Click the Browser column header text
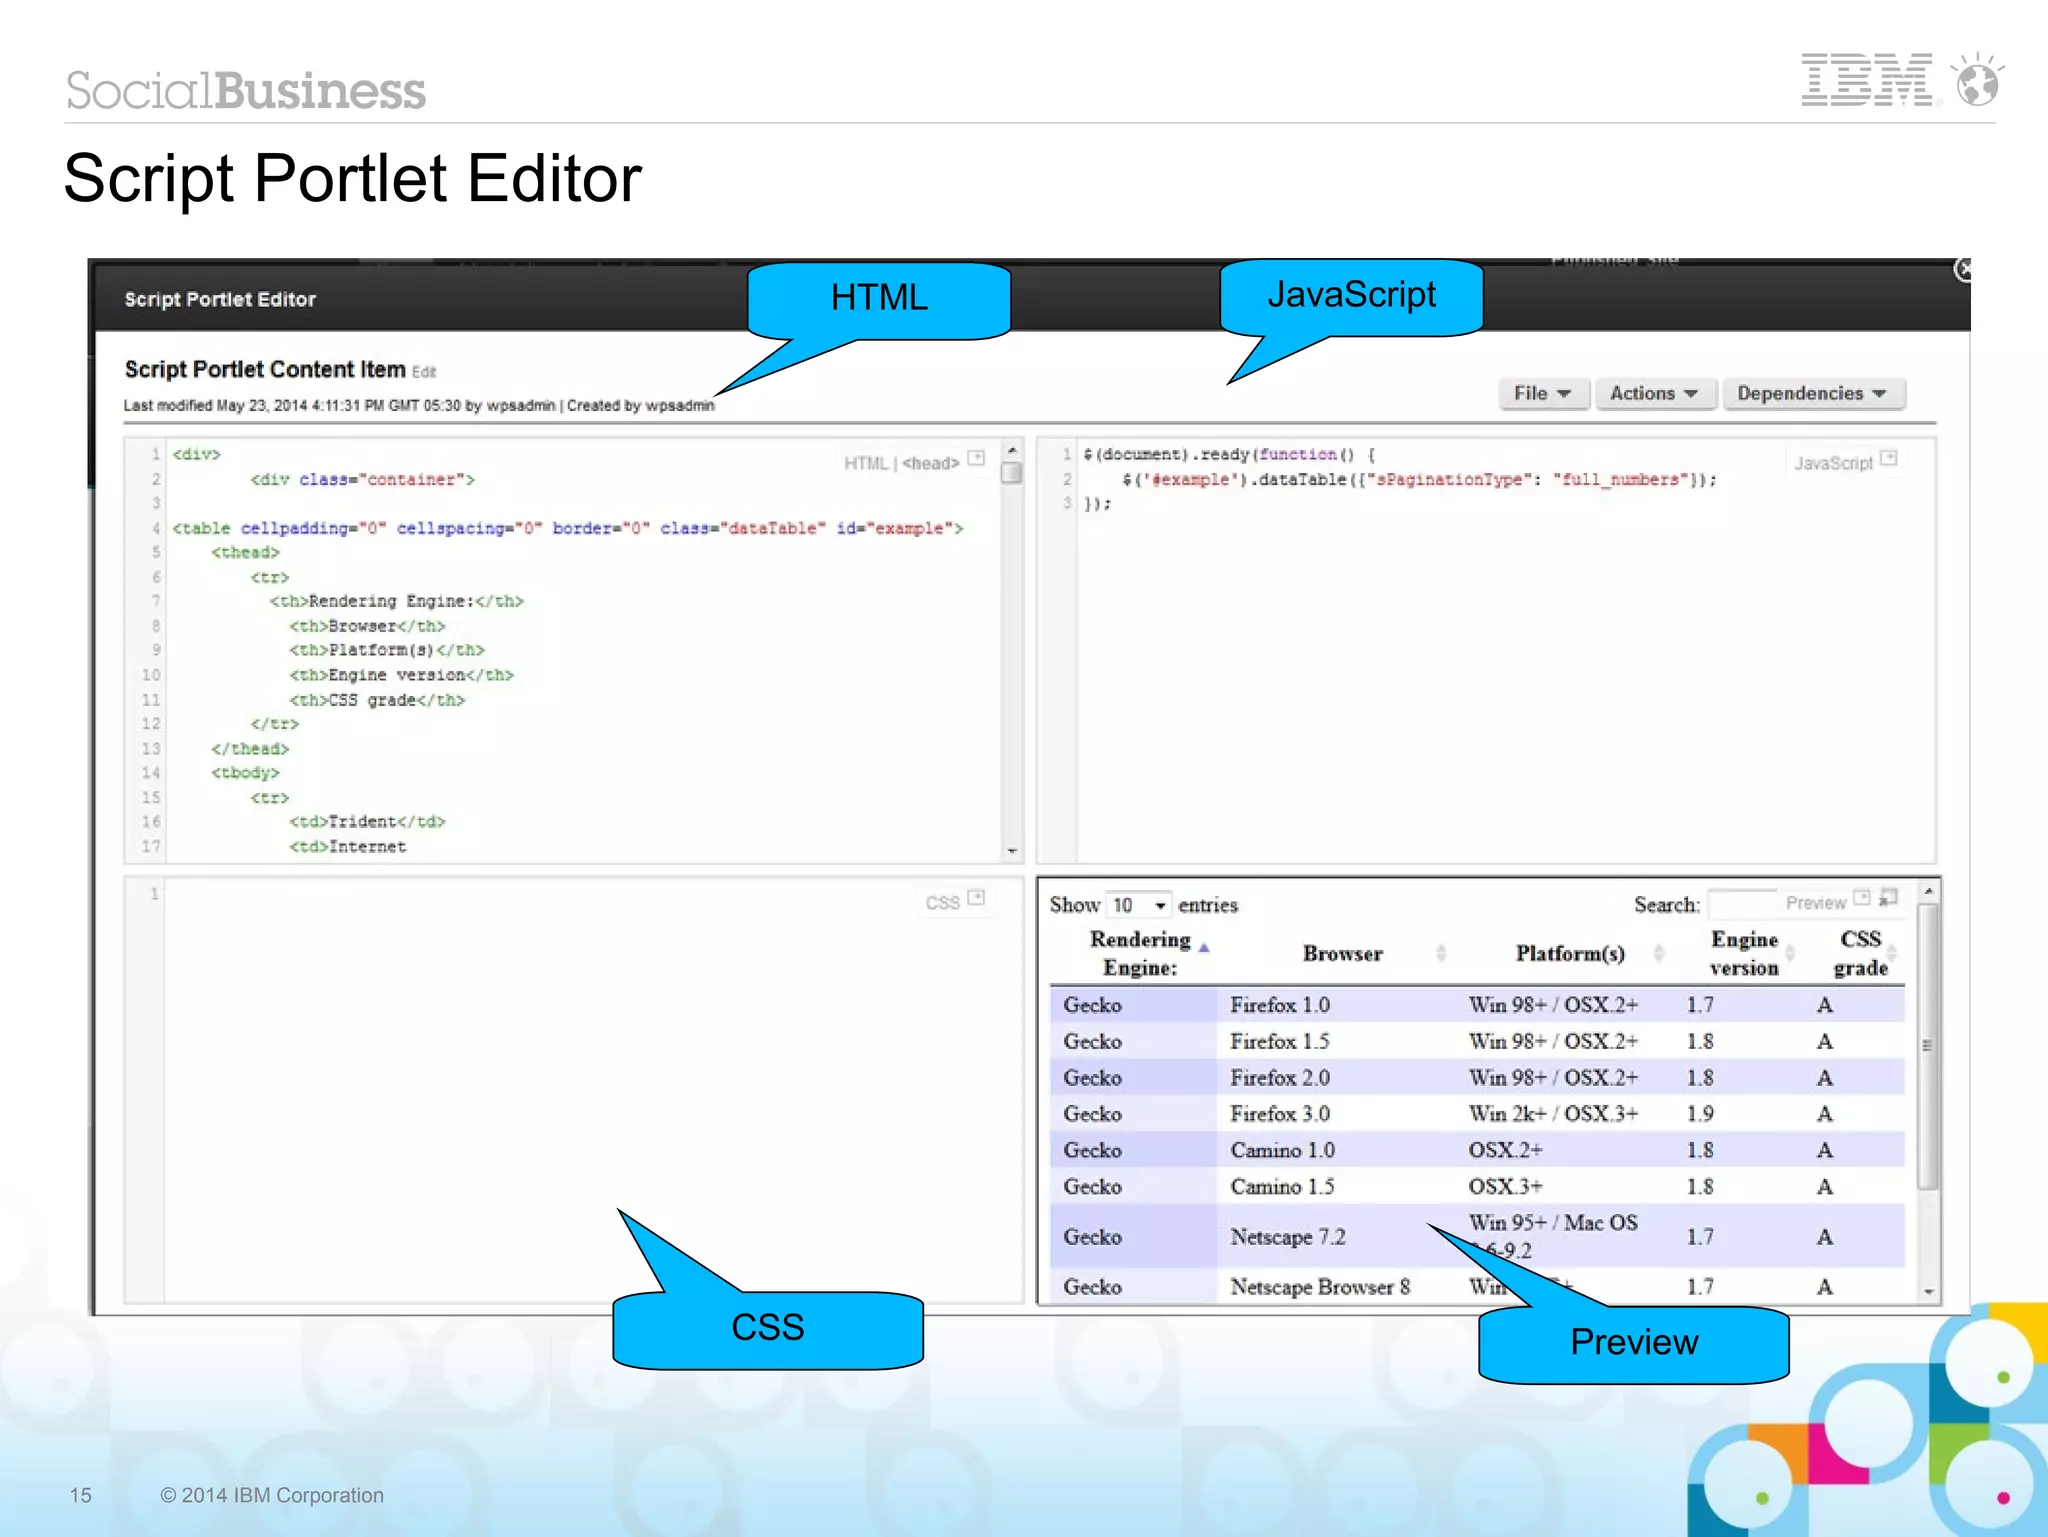This screenshot has width=2048, height=1537. coord(1342,953)
